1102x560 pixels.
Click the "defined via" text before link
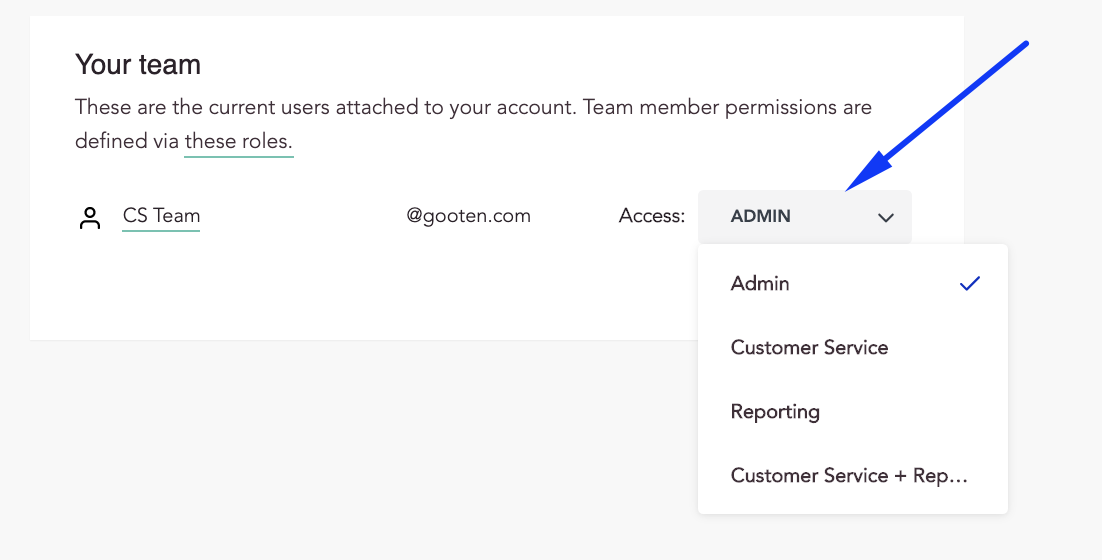126,141
